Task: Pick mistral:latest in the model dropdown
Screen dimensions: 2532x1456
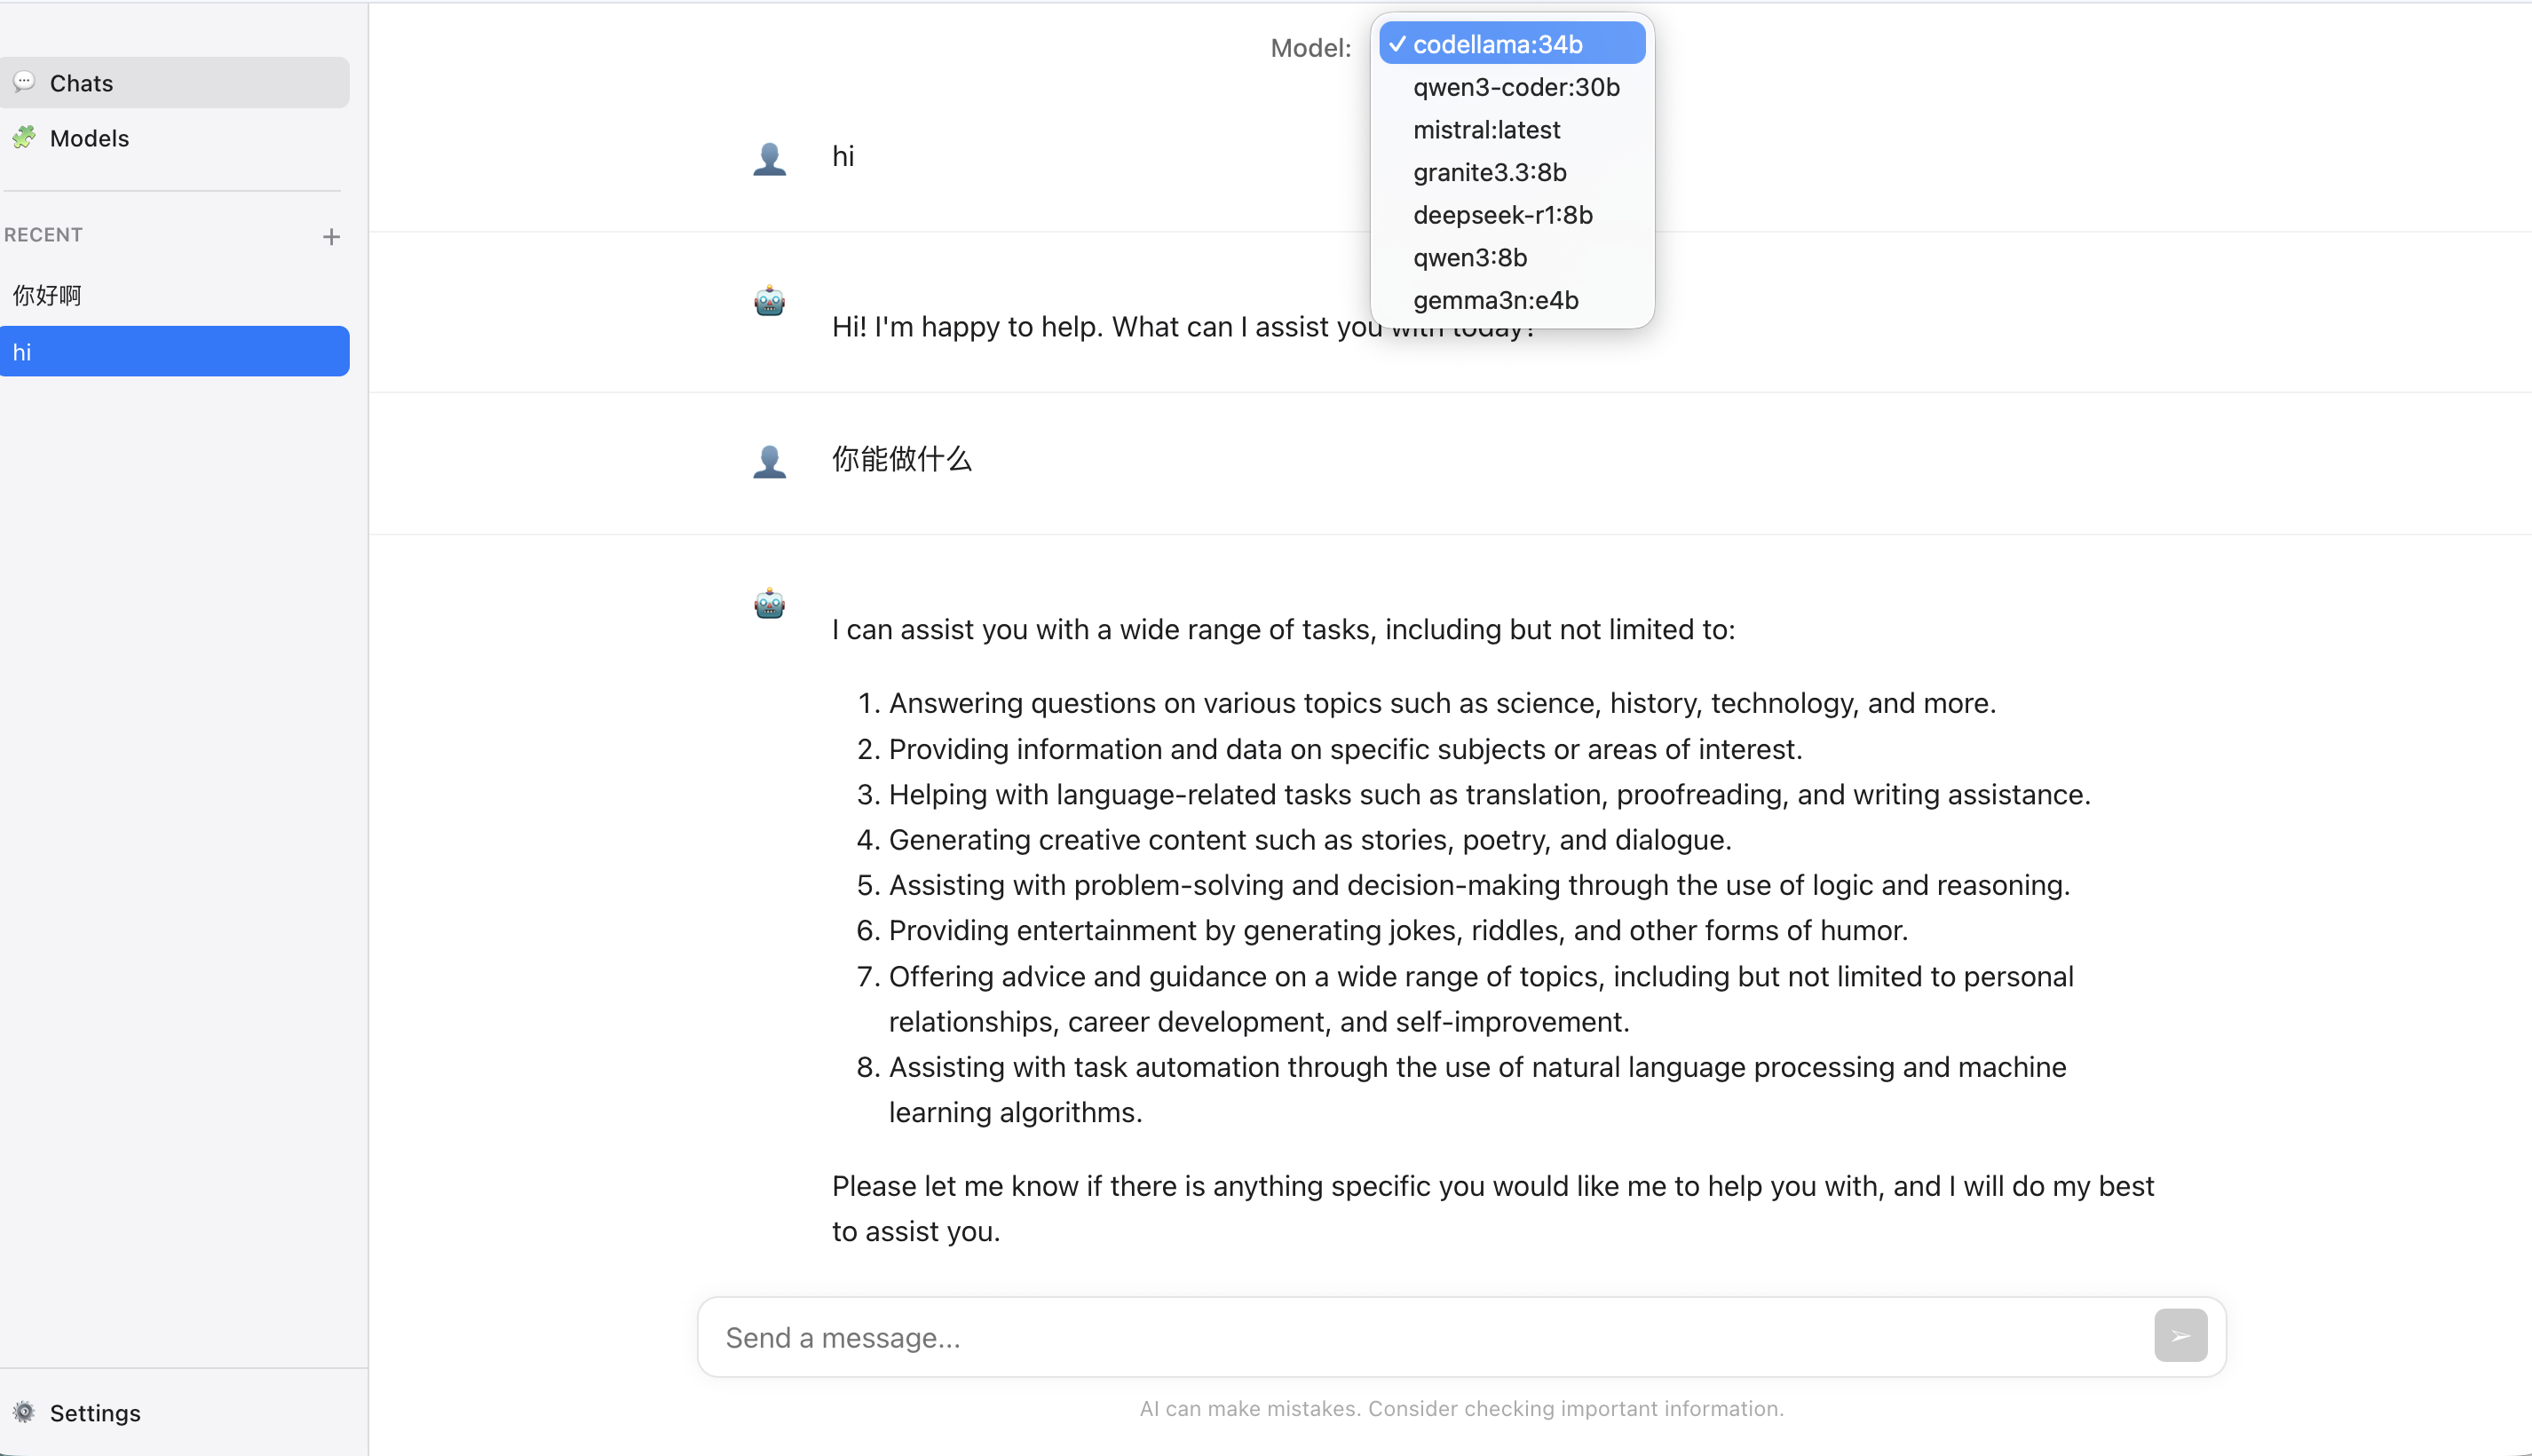Action: [x=1486, y=130]
